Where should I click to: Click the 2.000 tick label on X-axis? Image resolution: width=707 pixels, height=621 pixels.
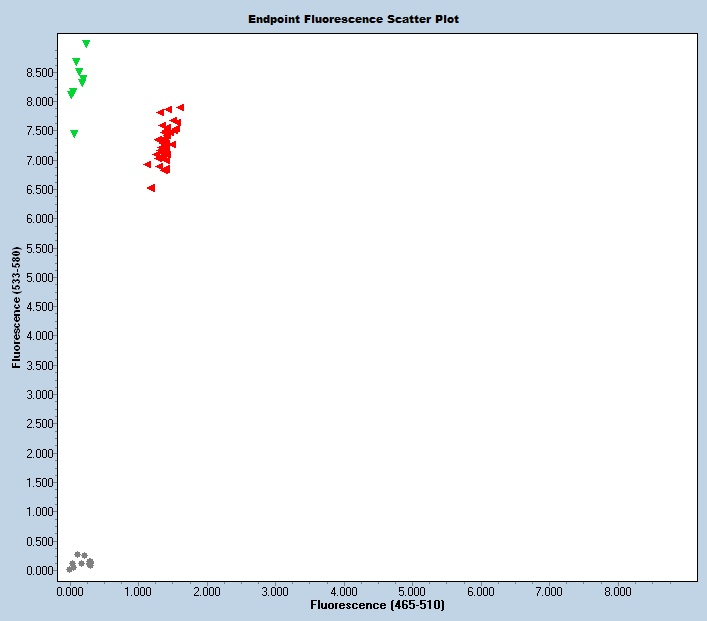click(207, 592)
